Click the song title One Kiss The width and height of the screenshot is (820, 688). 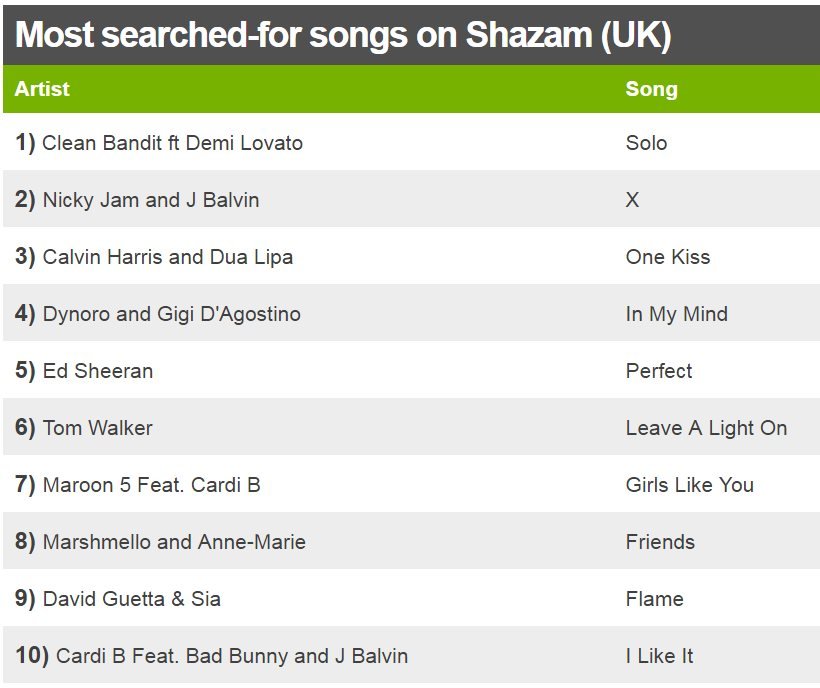[x=667, y=257]
